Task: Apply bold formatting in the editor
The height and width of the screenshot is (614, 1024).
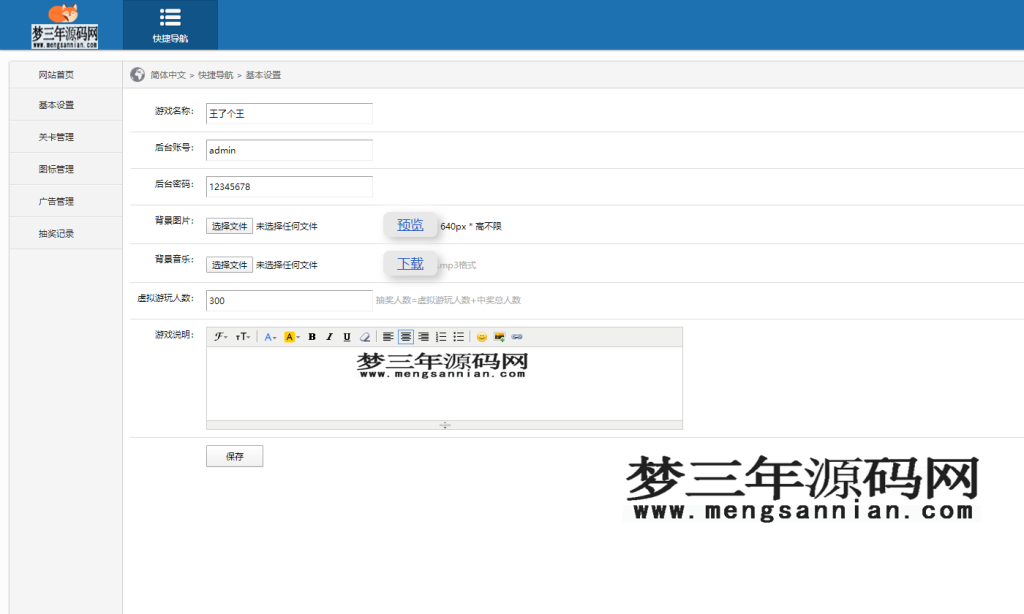Action: [311, 337]
